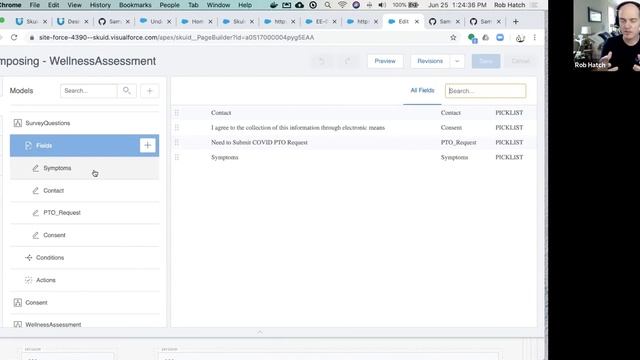The width and height of the screenshot is (640, 360).
Task: Click the Save button
Action: 486,61
